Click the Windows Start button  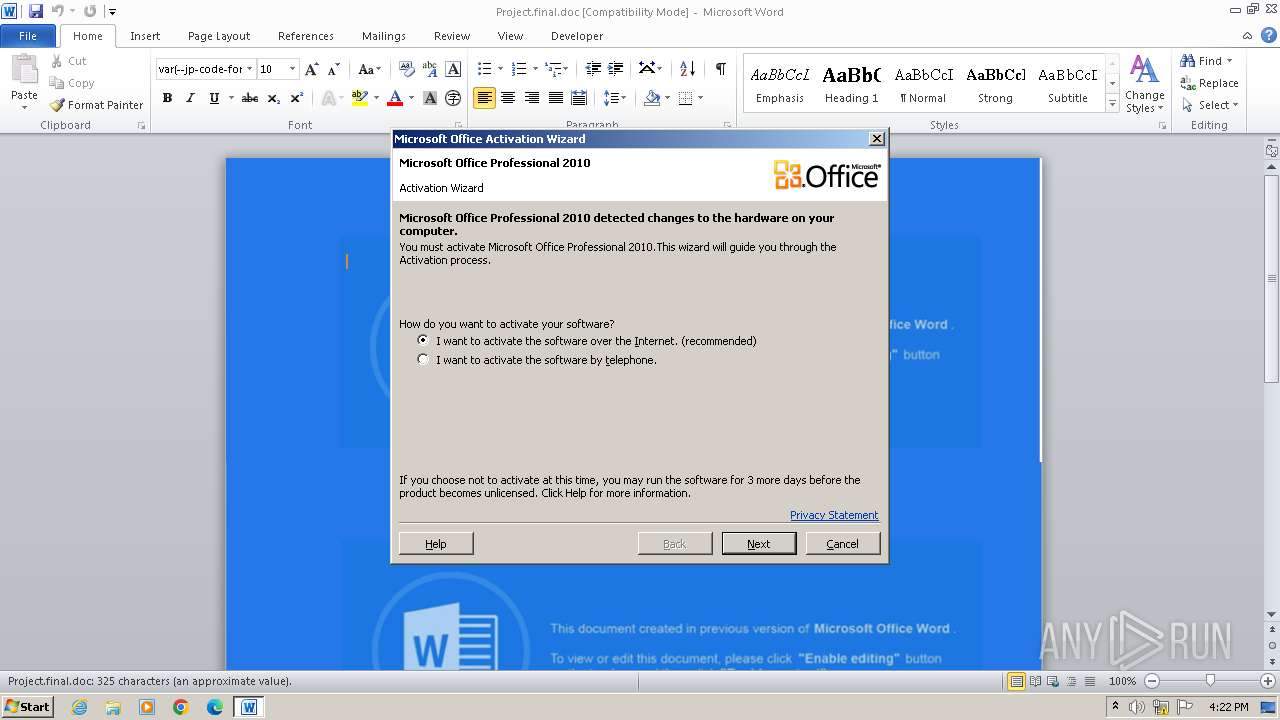[28, 707]
